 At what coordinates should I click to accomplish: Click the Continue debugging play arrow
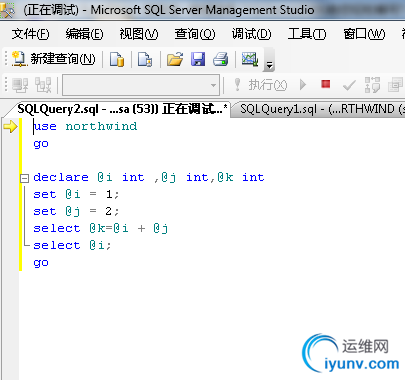[x=303, y=85]
